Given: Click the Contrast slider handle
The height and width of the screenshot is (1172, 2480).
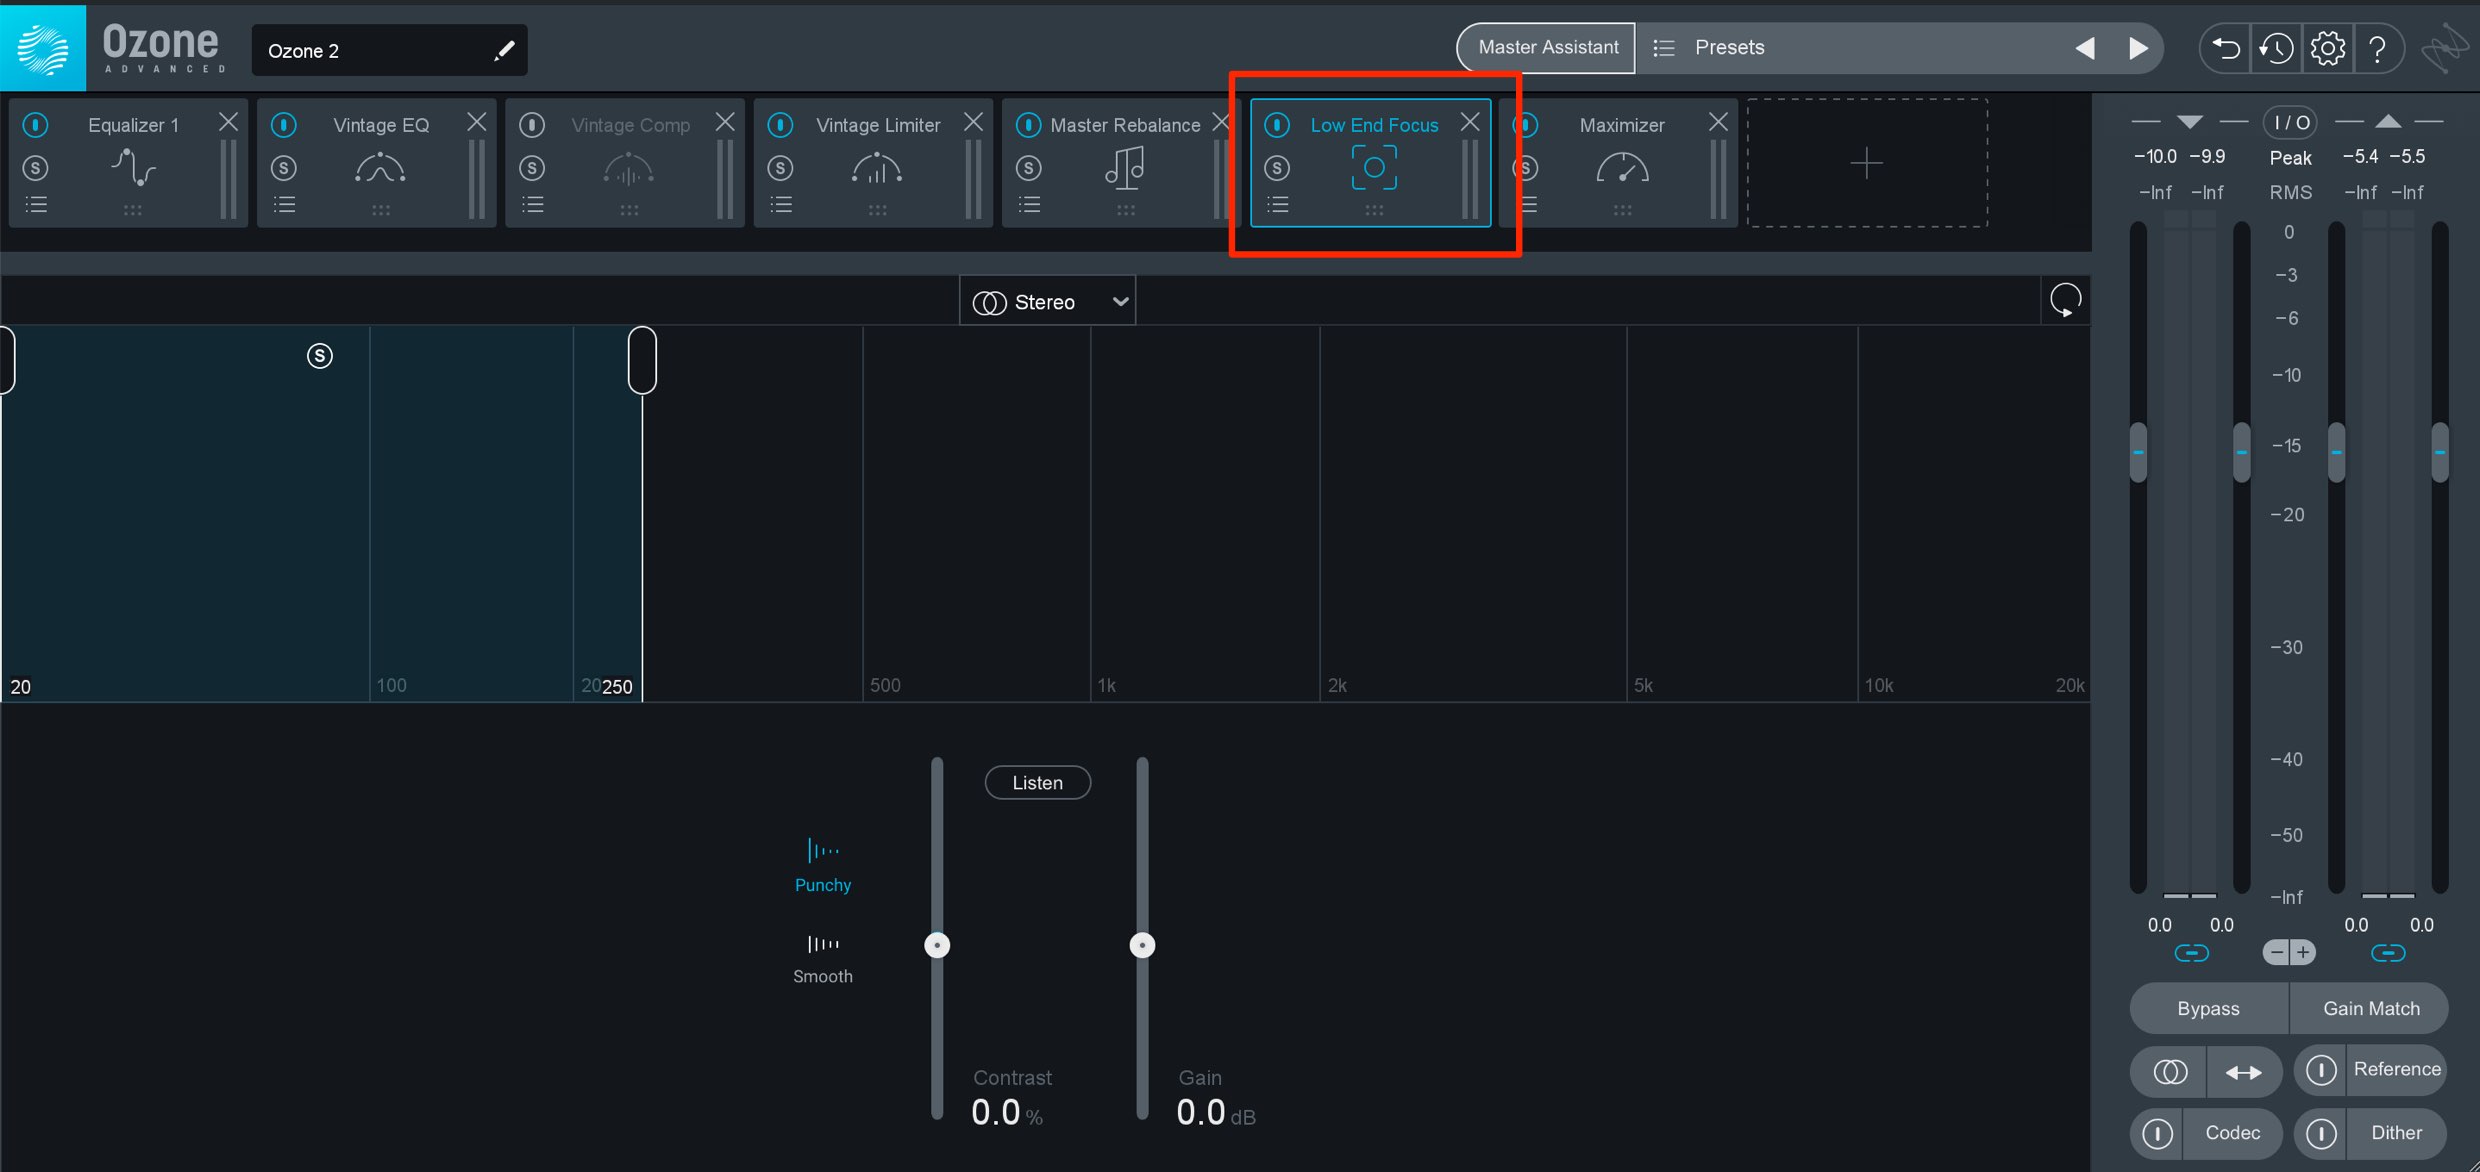Looking at the screenshot, I should [x=937, y=945].
